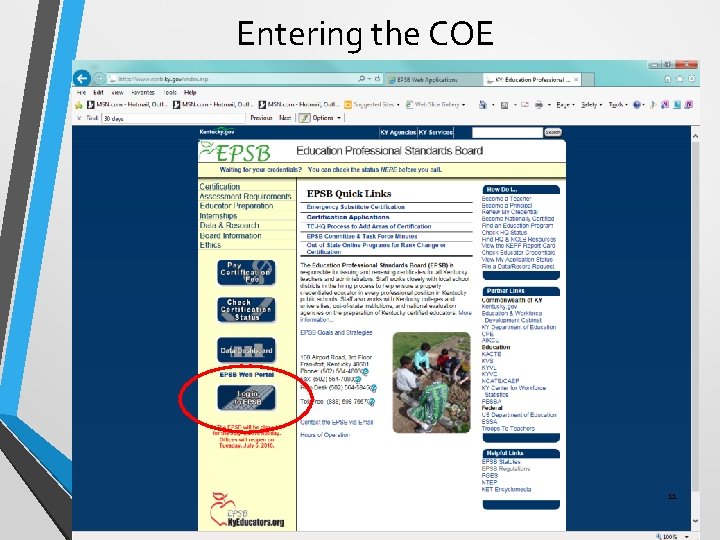720x540 pixels.
Task: Open the Favorites star icon
Action: (680, 79)
